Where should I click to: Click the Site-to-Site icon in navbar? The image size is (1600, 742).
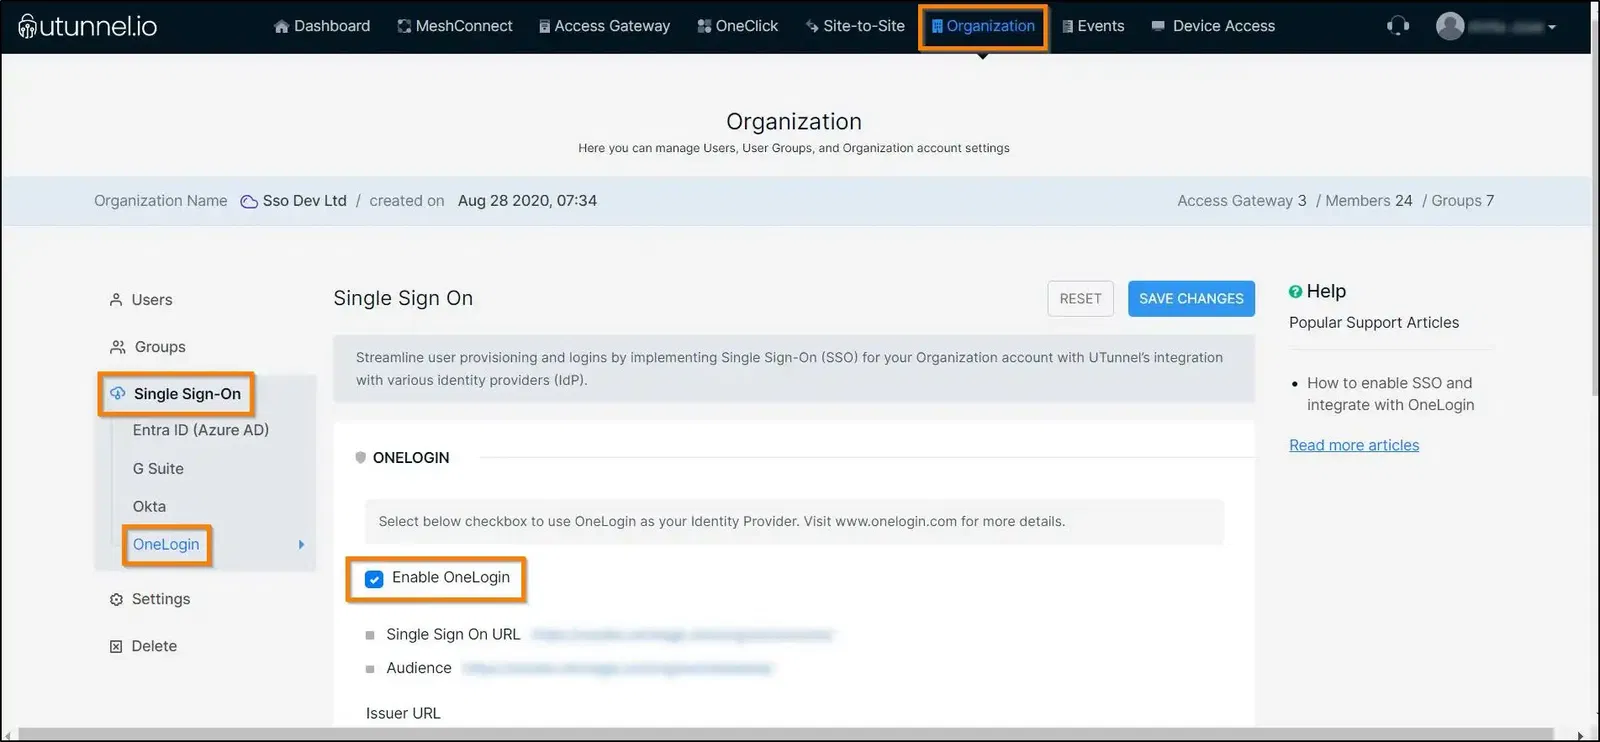click(x=812, y=26)
